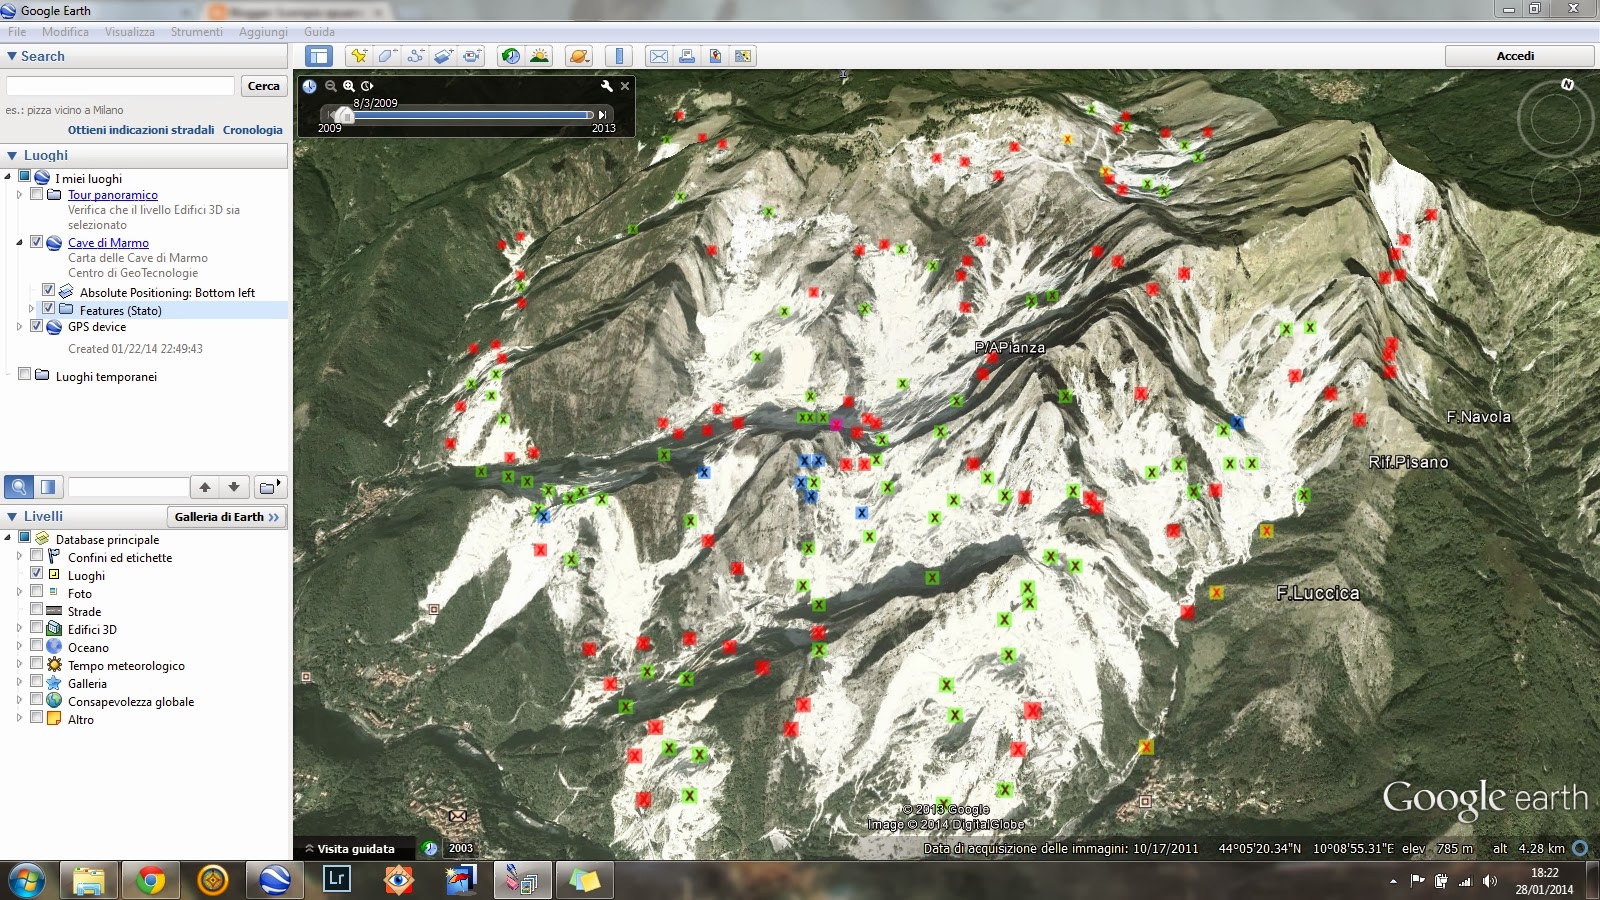Click the clock icon on time slider panel

pos(310,86)
